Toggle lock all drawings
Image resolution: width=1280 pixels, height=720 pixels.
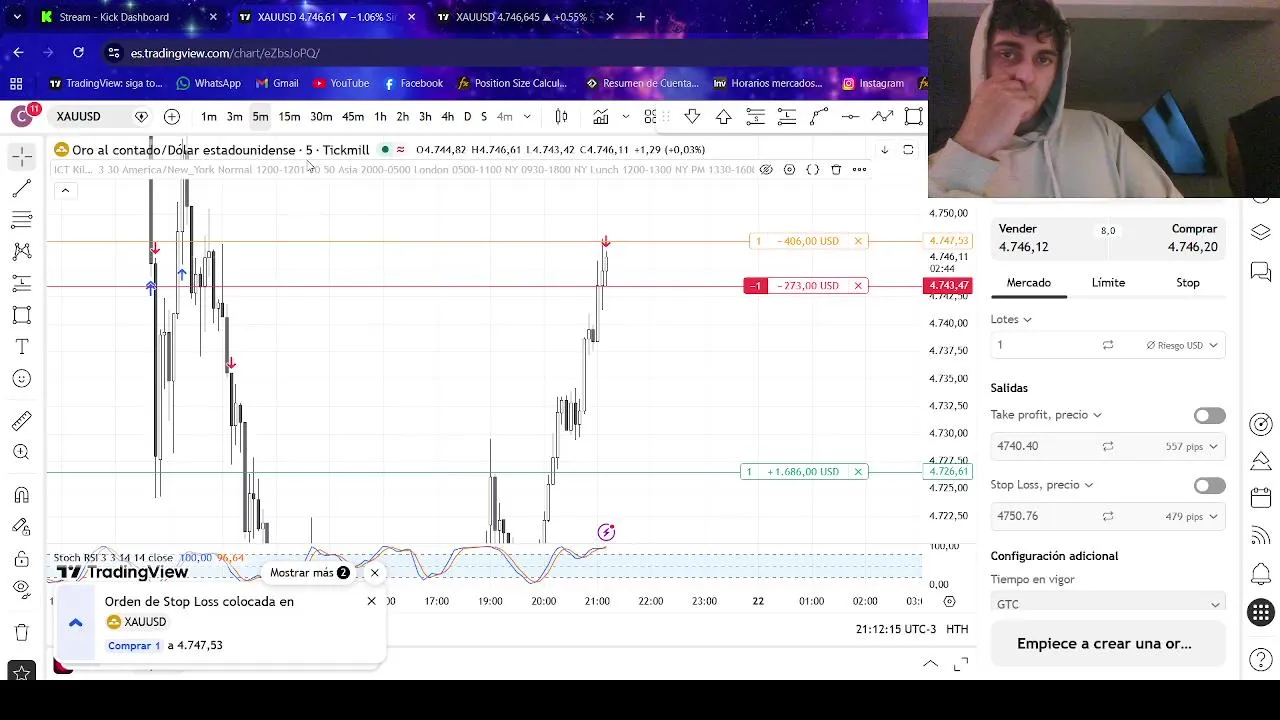pos(22,558)
